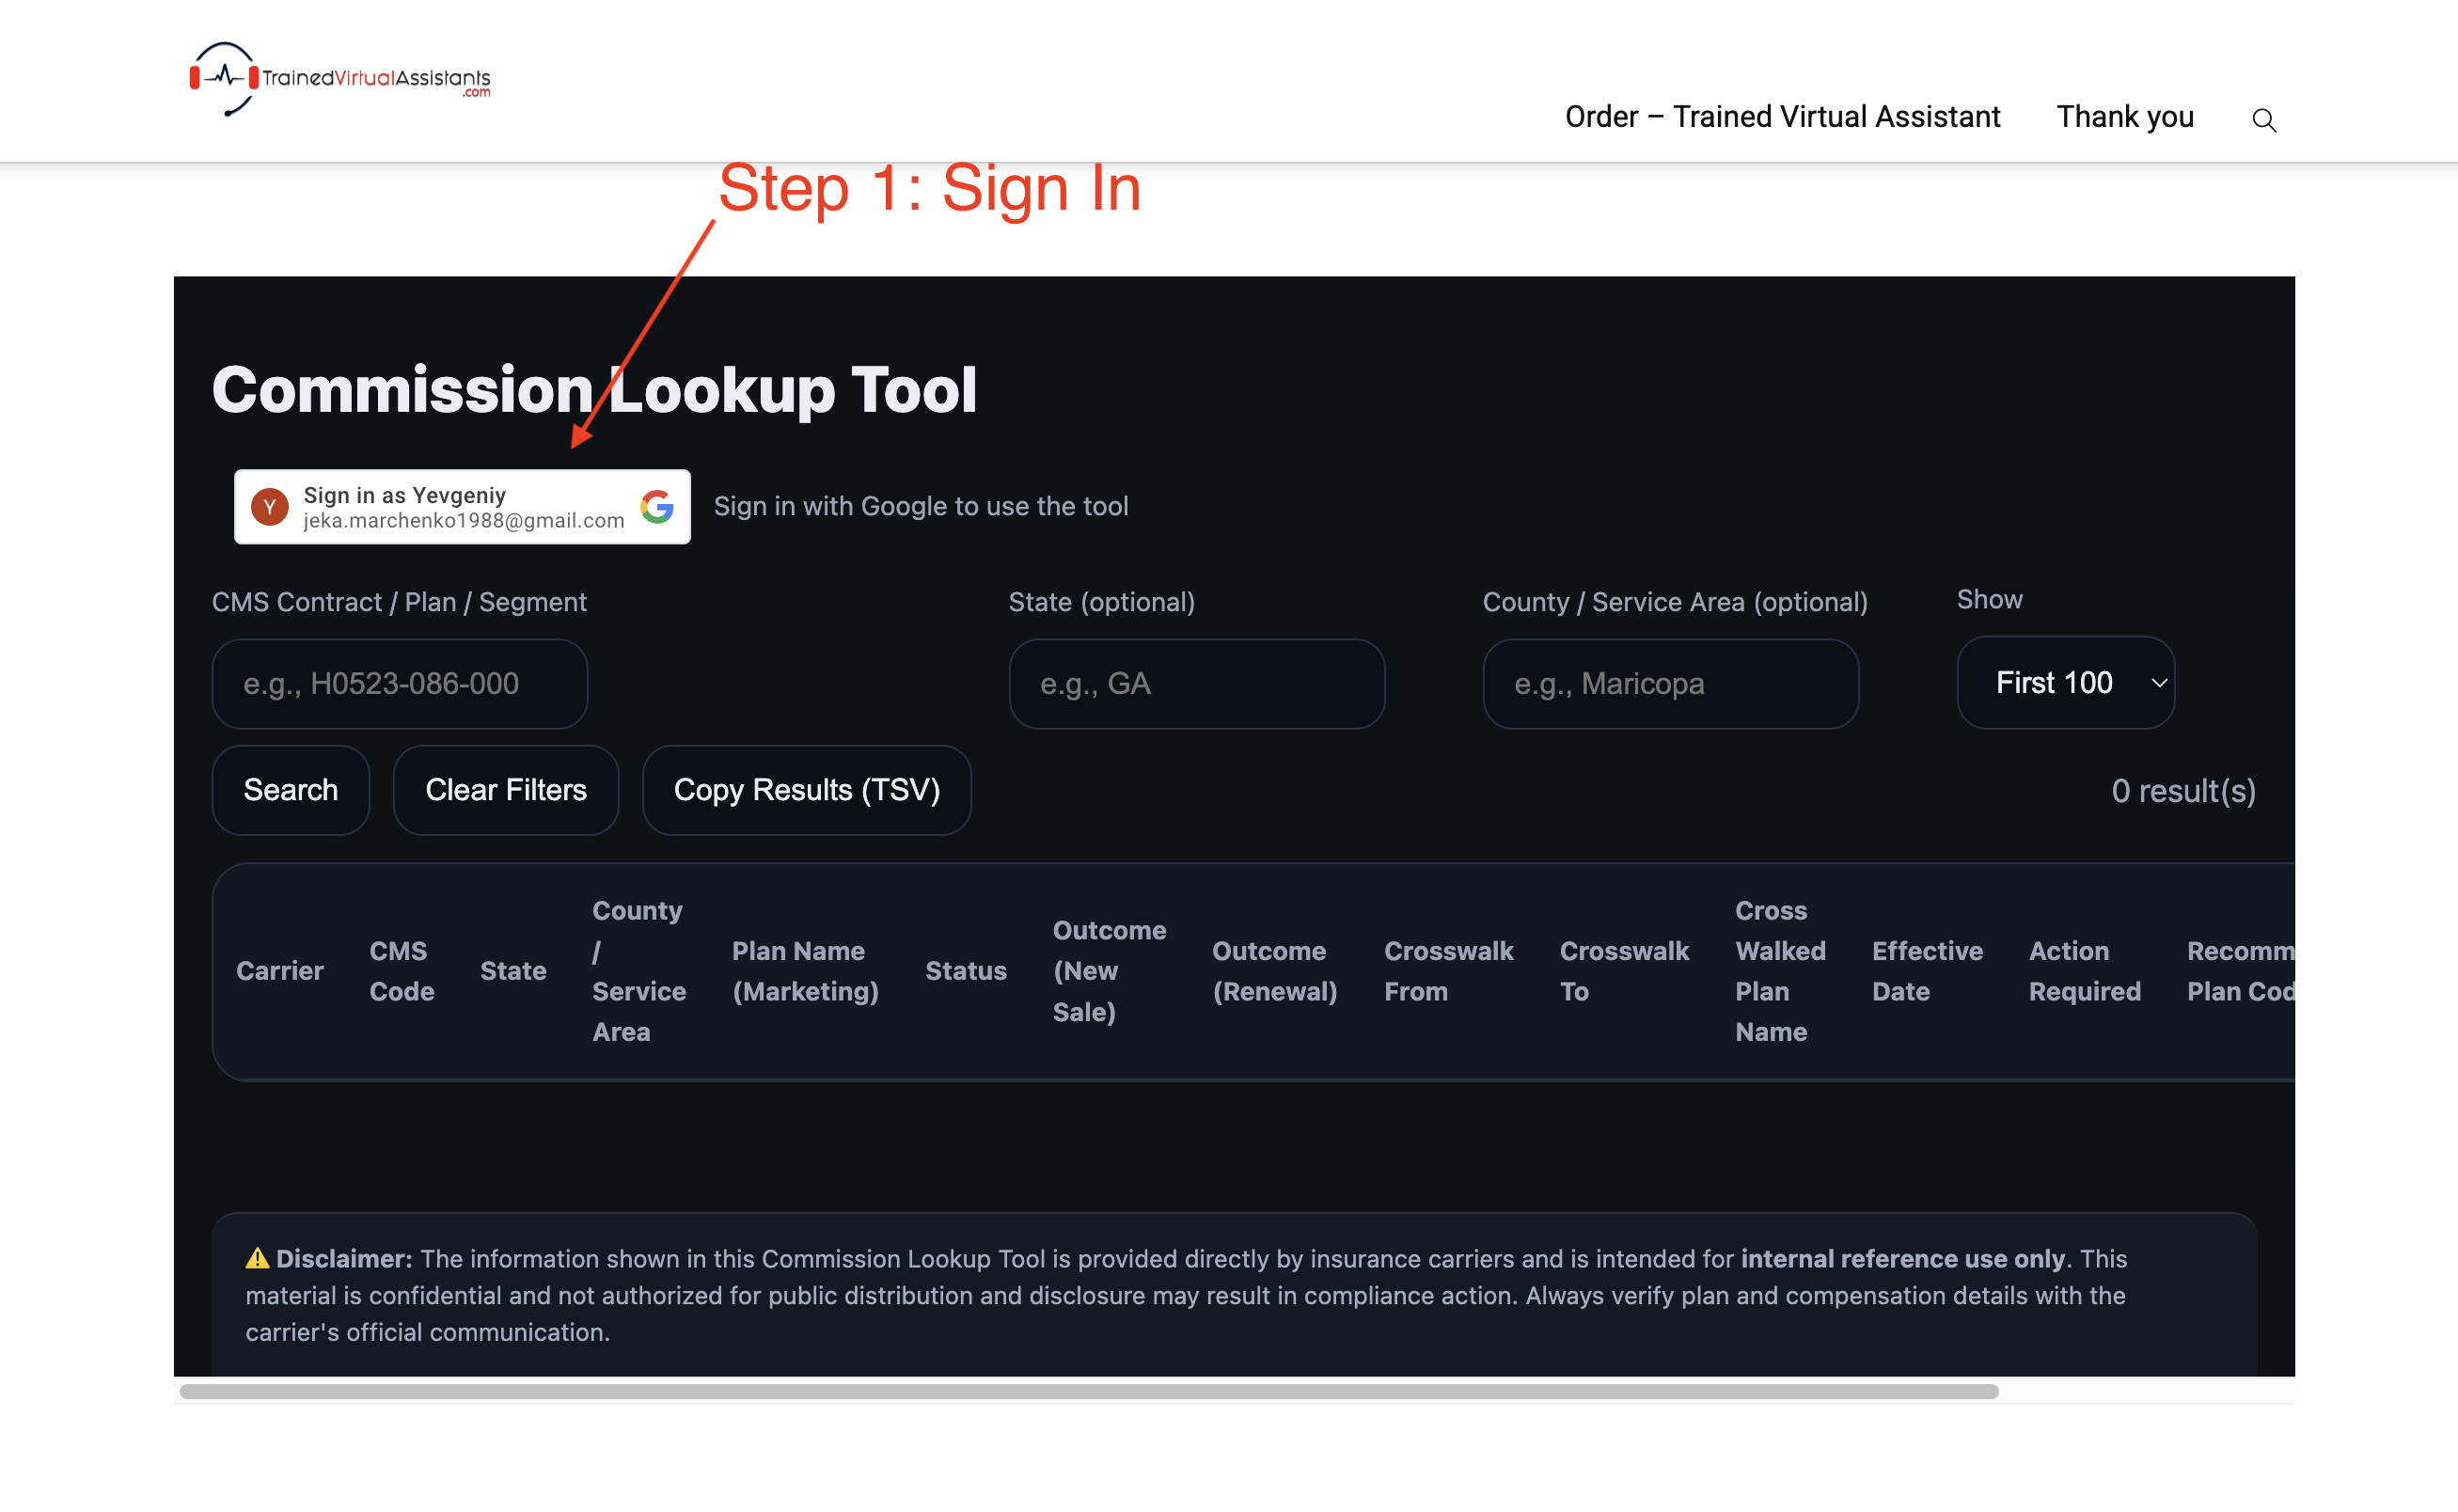The height and width of the screenshot is (1512, 2458).
Task: Click the Clear Filters button
Action: click(506, 790)
